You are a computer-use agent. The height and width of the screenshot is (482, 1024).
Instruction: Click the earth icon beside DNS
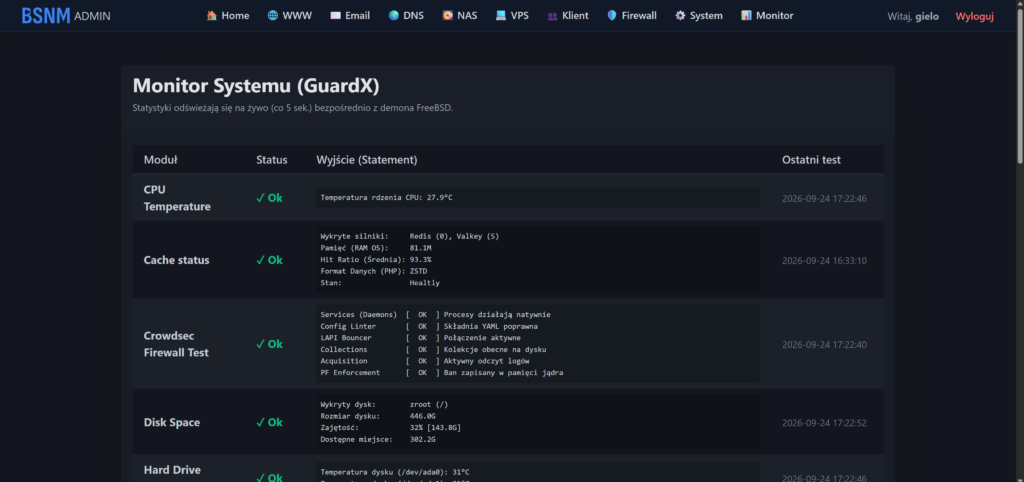(x=393, y=16)
